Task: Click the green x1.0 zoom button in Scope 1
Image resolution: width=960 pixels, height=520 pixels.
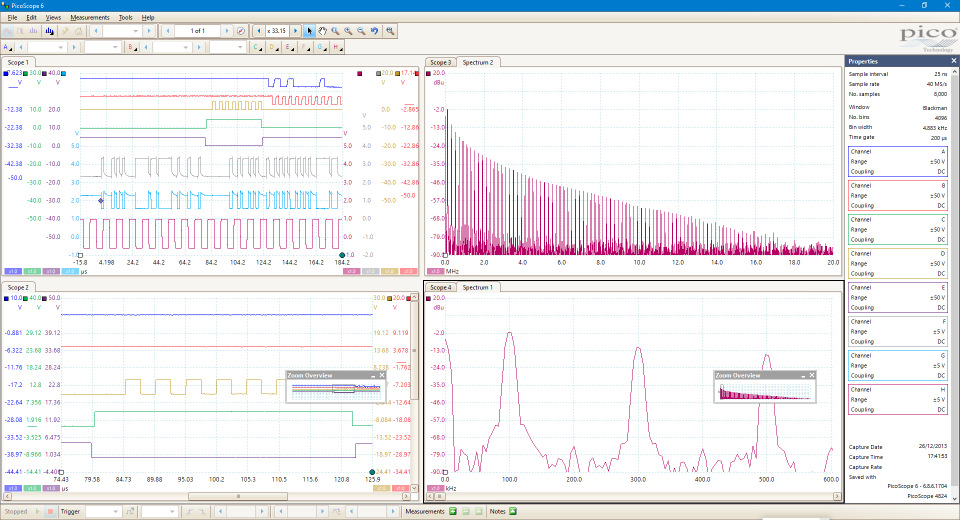Action: [32, 271]
